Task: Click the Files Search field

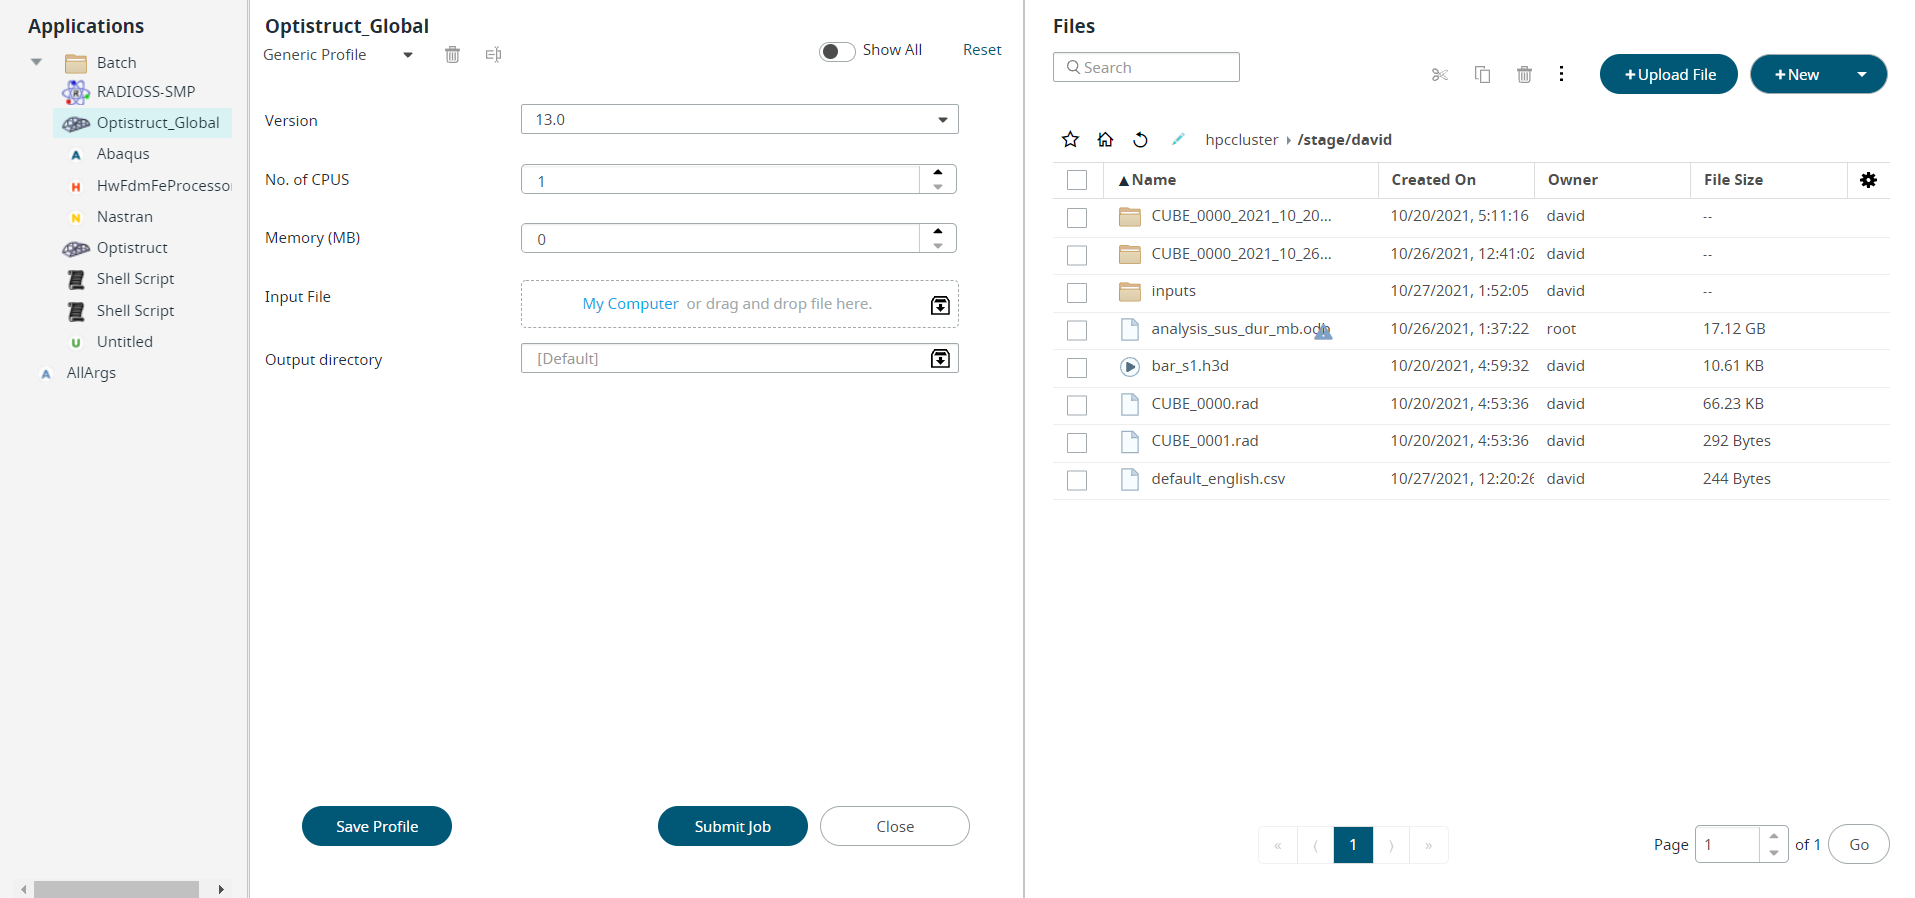Action: 1146,67
